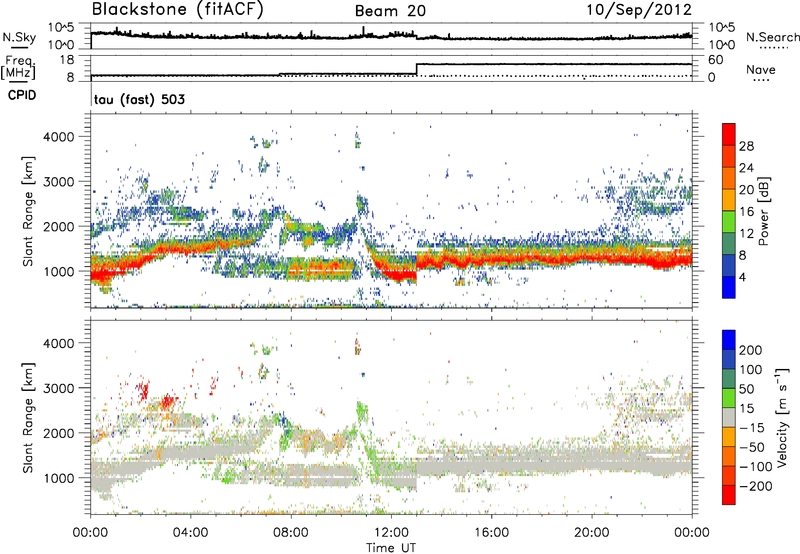The image size is (800, 554).
Task: Click '4000' tick on power panel axis
Action: coord(59,137)
